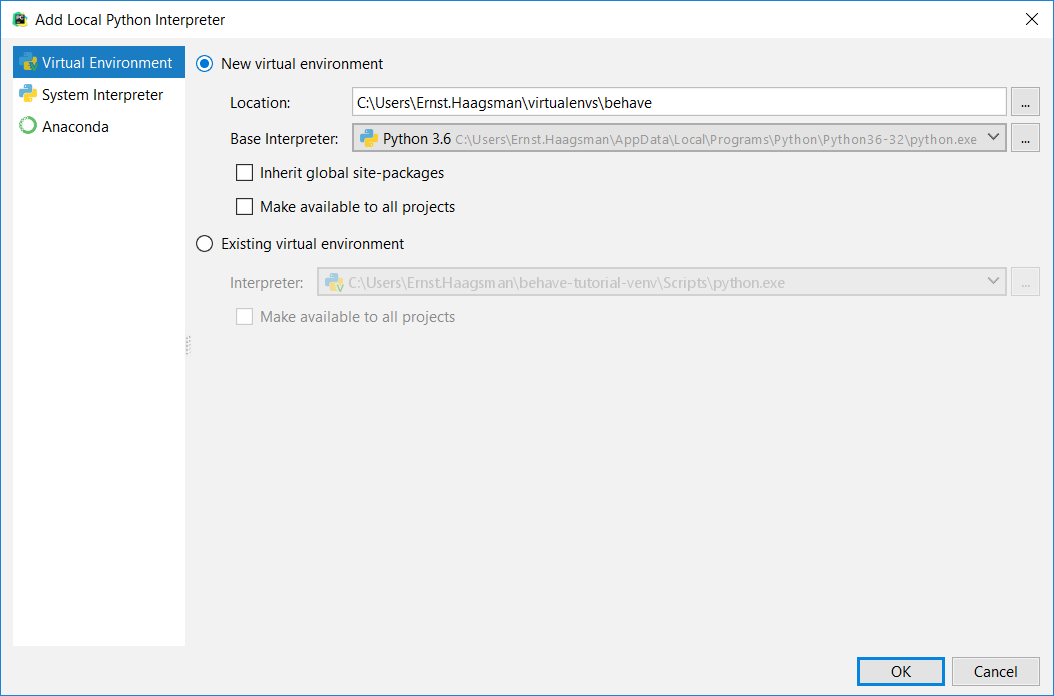The width and height of the screenshot is (1054, 696).
Task: Click the Anaconda ring icon
Action: click(28, 126)
